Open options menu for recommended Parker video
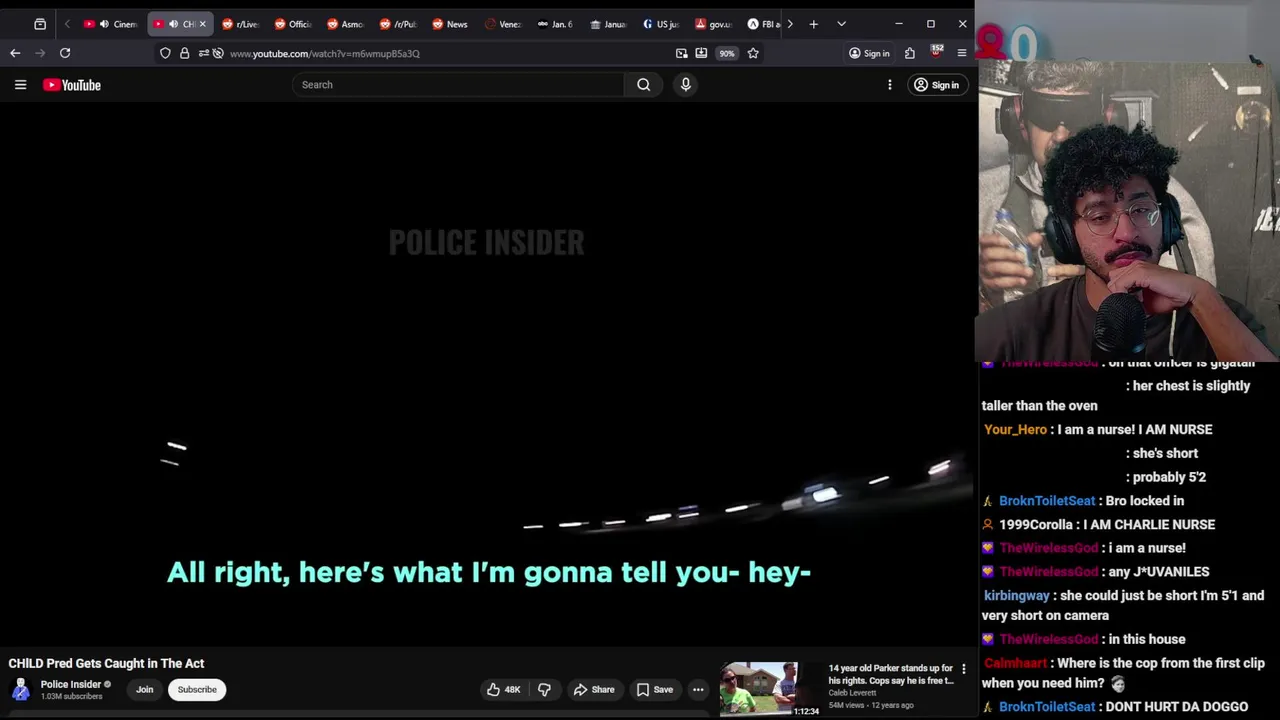The height and width of the screenshot is (720, 1280). pos(964,669)
